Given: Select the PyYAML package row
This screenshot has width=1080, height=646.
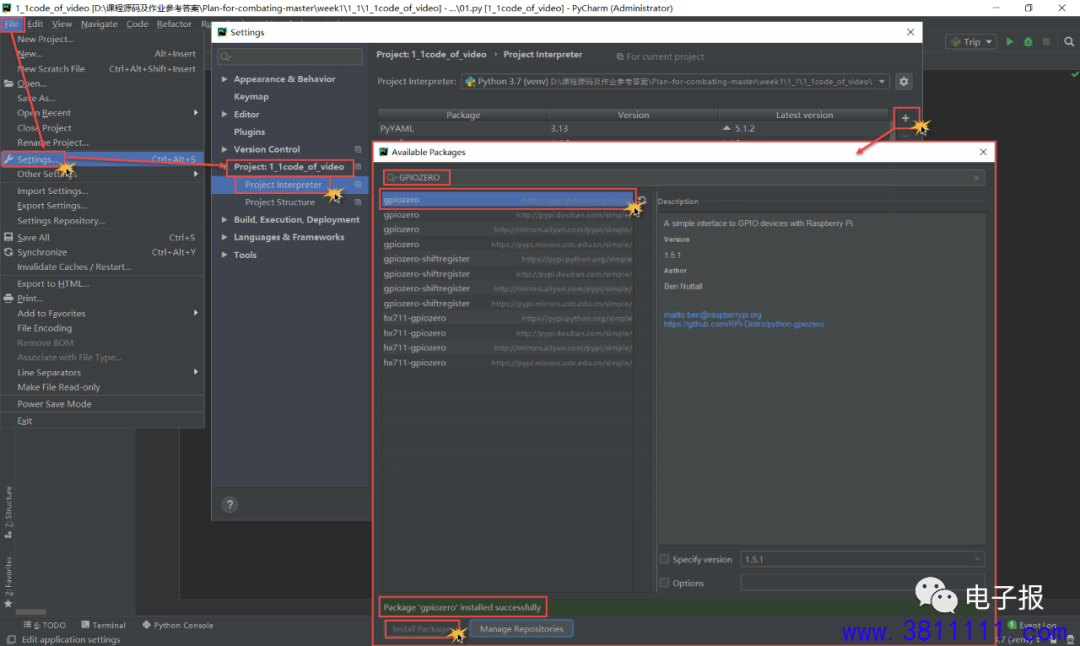Looking at the screenshot, I should [x=634, y=129].
